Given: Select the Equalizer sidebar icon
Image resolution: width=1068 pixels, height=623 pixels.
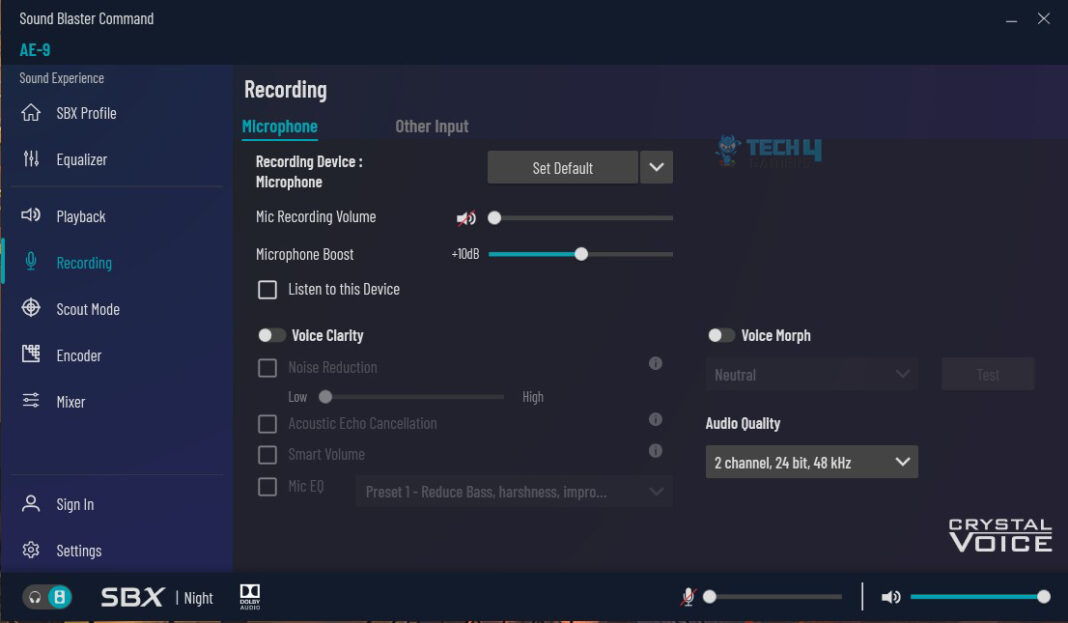Looking at the screenshot, I should [30, 159].
